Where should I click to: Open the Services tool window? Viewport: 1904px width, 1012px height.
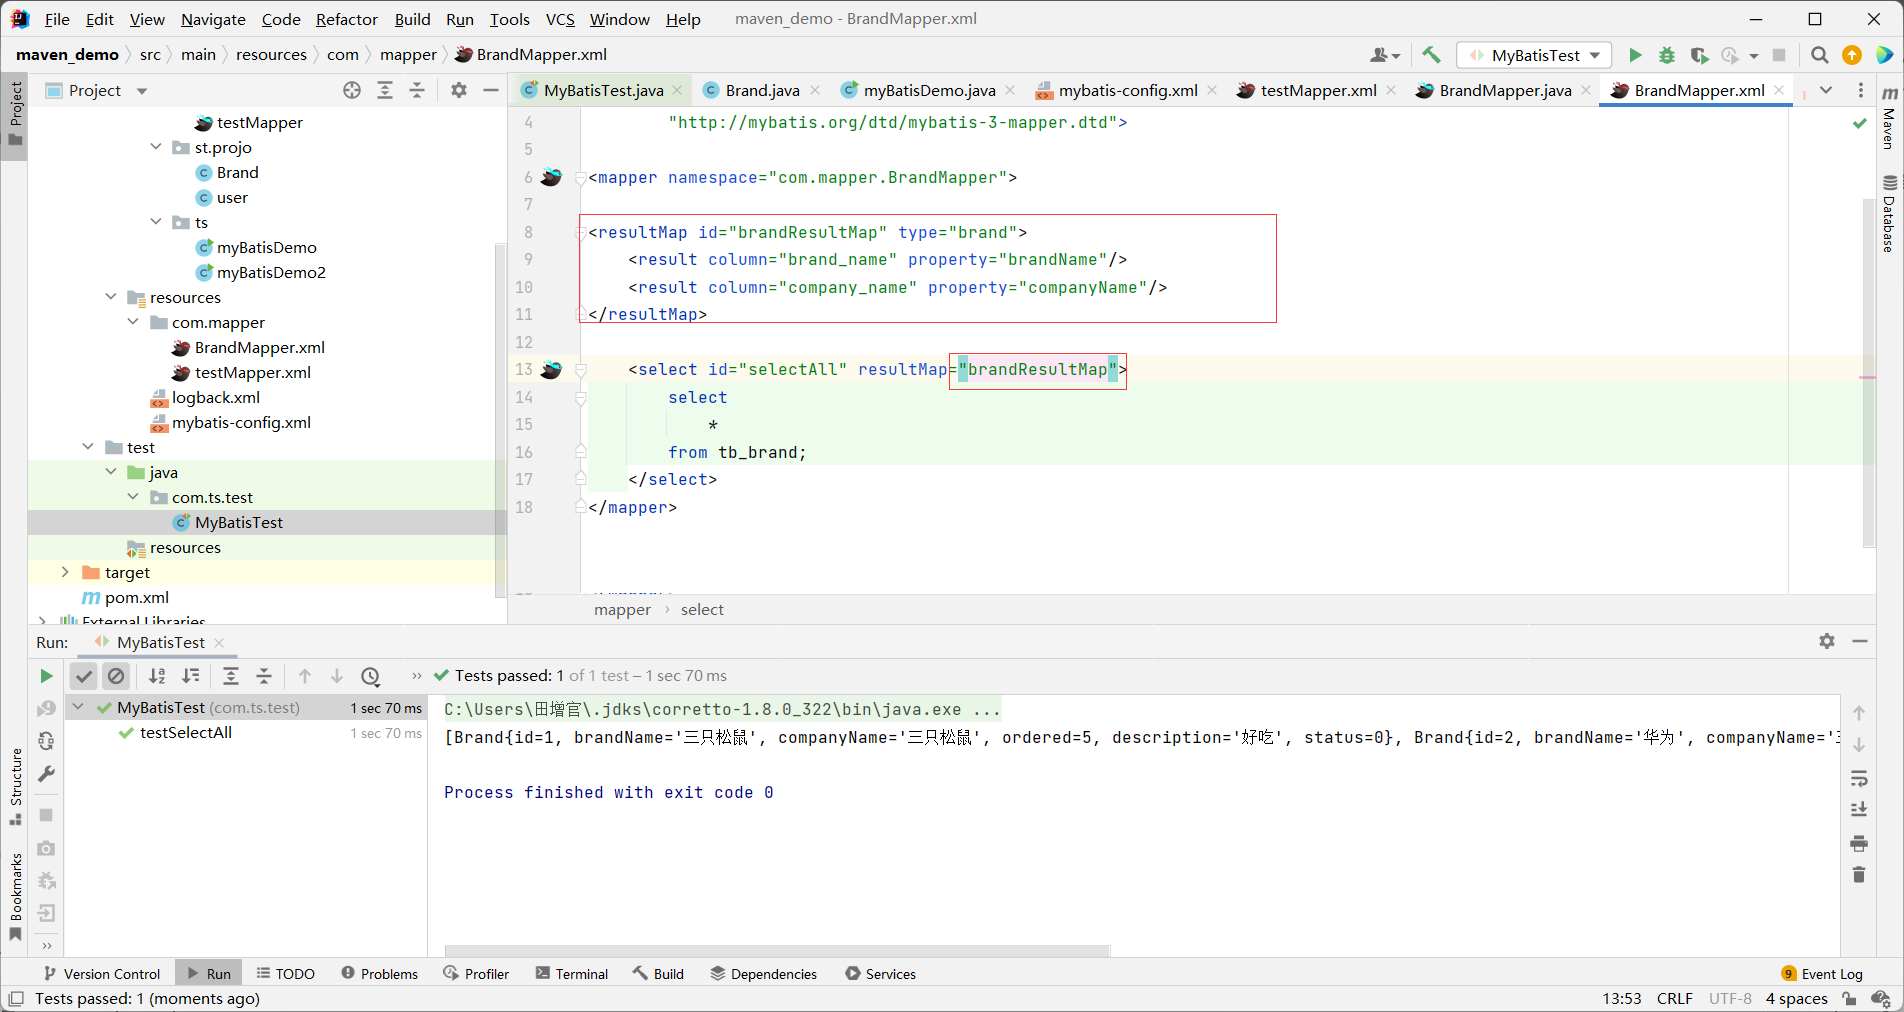pyautogui.click(x=880, y=973)
